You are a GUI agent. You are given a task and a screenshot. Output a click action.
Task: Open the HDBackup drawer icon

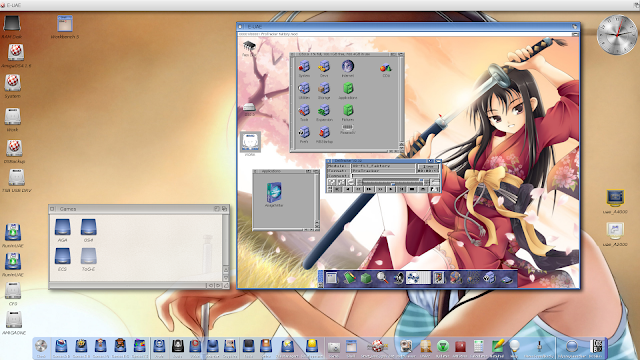pos(324,132)
